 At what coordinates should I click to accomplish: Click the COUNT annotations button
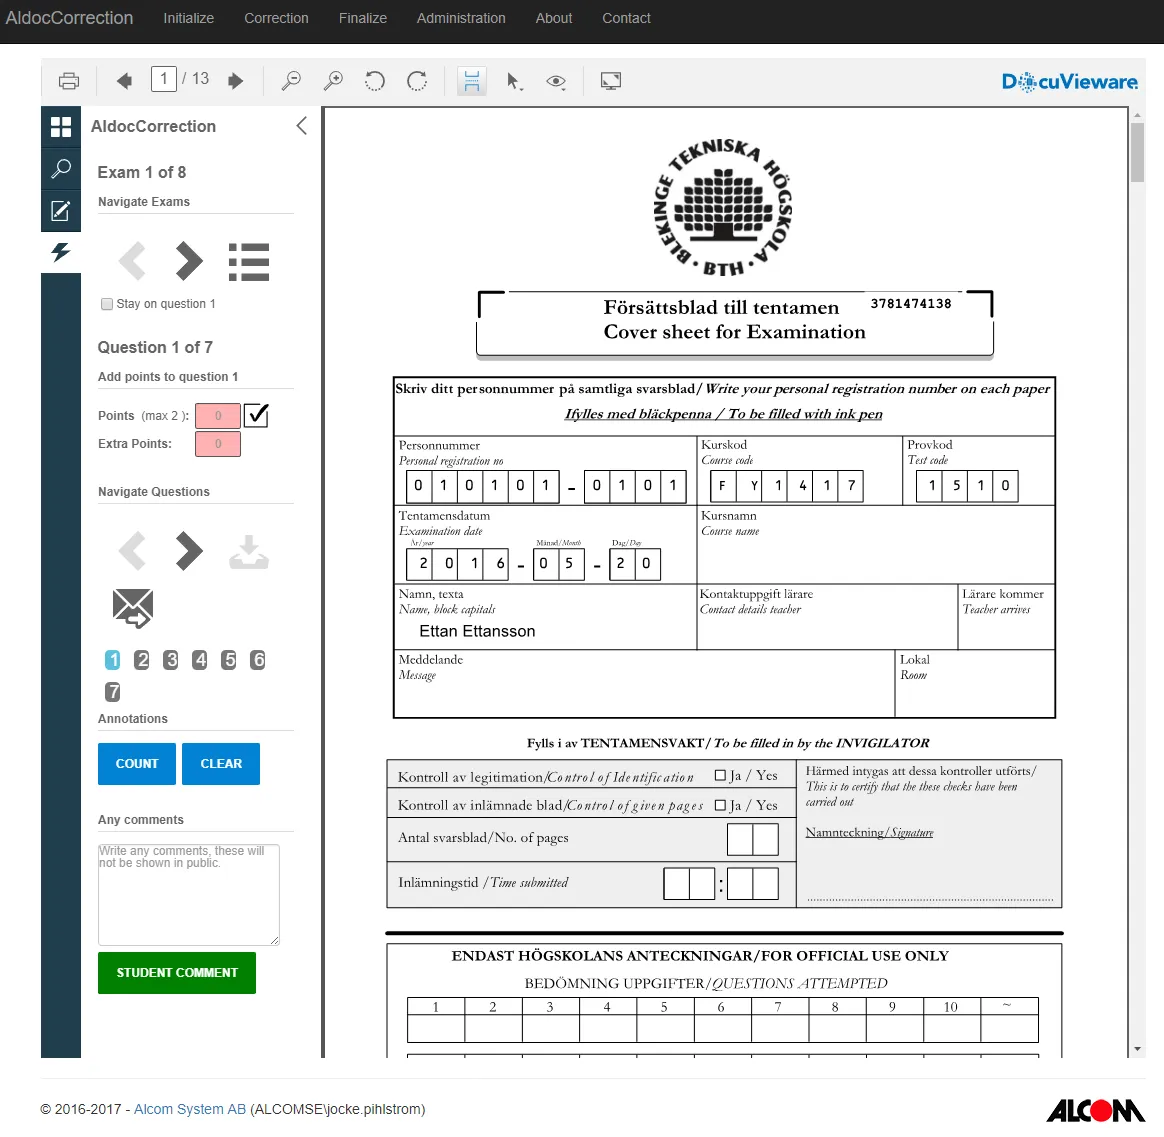tap(137, 764)
